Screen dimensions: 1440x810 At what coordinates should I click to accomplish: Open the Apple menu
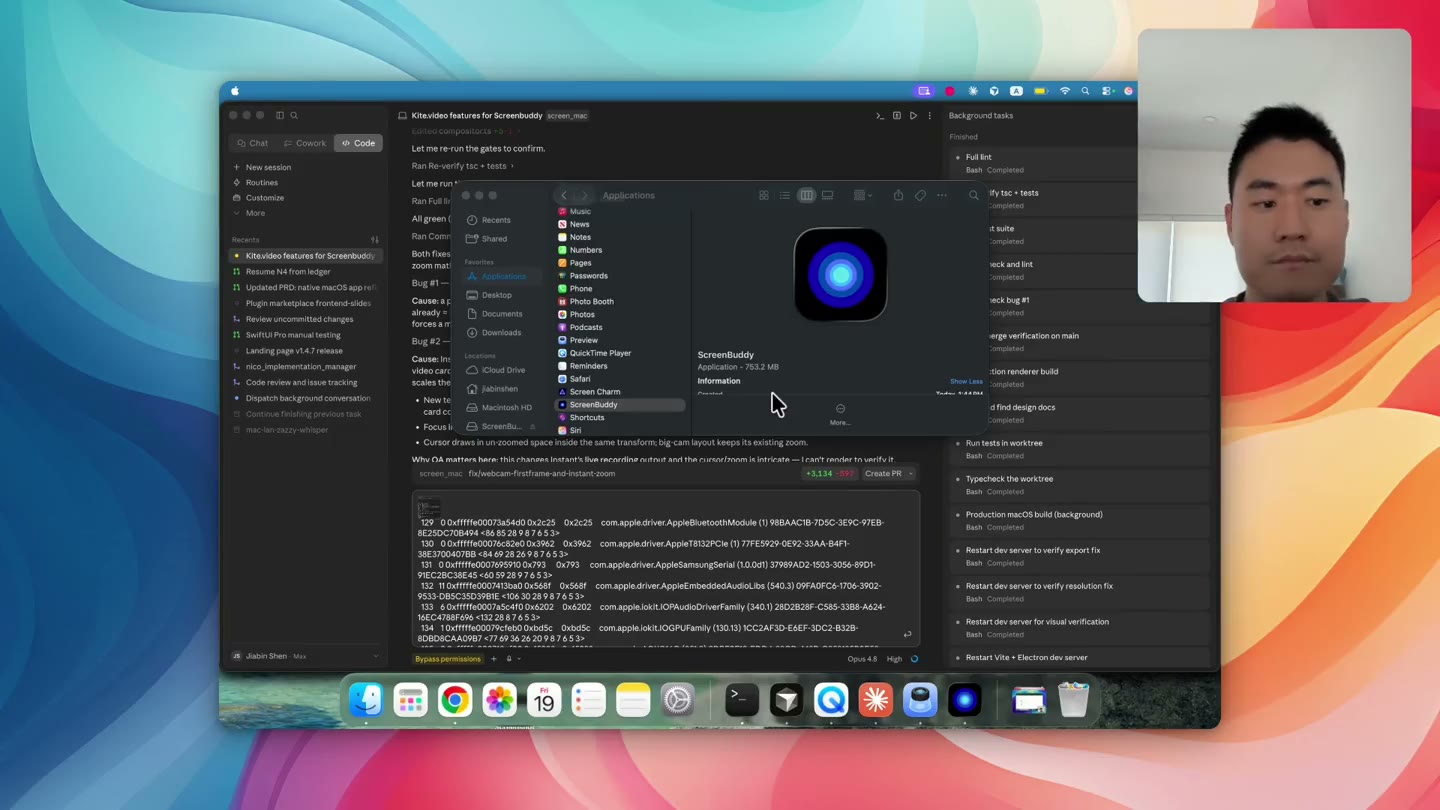pyautogui.click(x=235, y=91)
